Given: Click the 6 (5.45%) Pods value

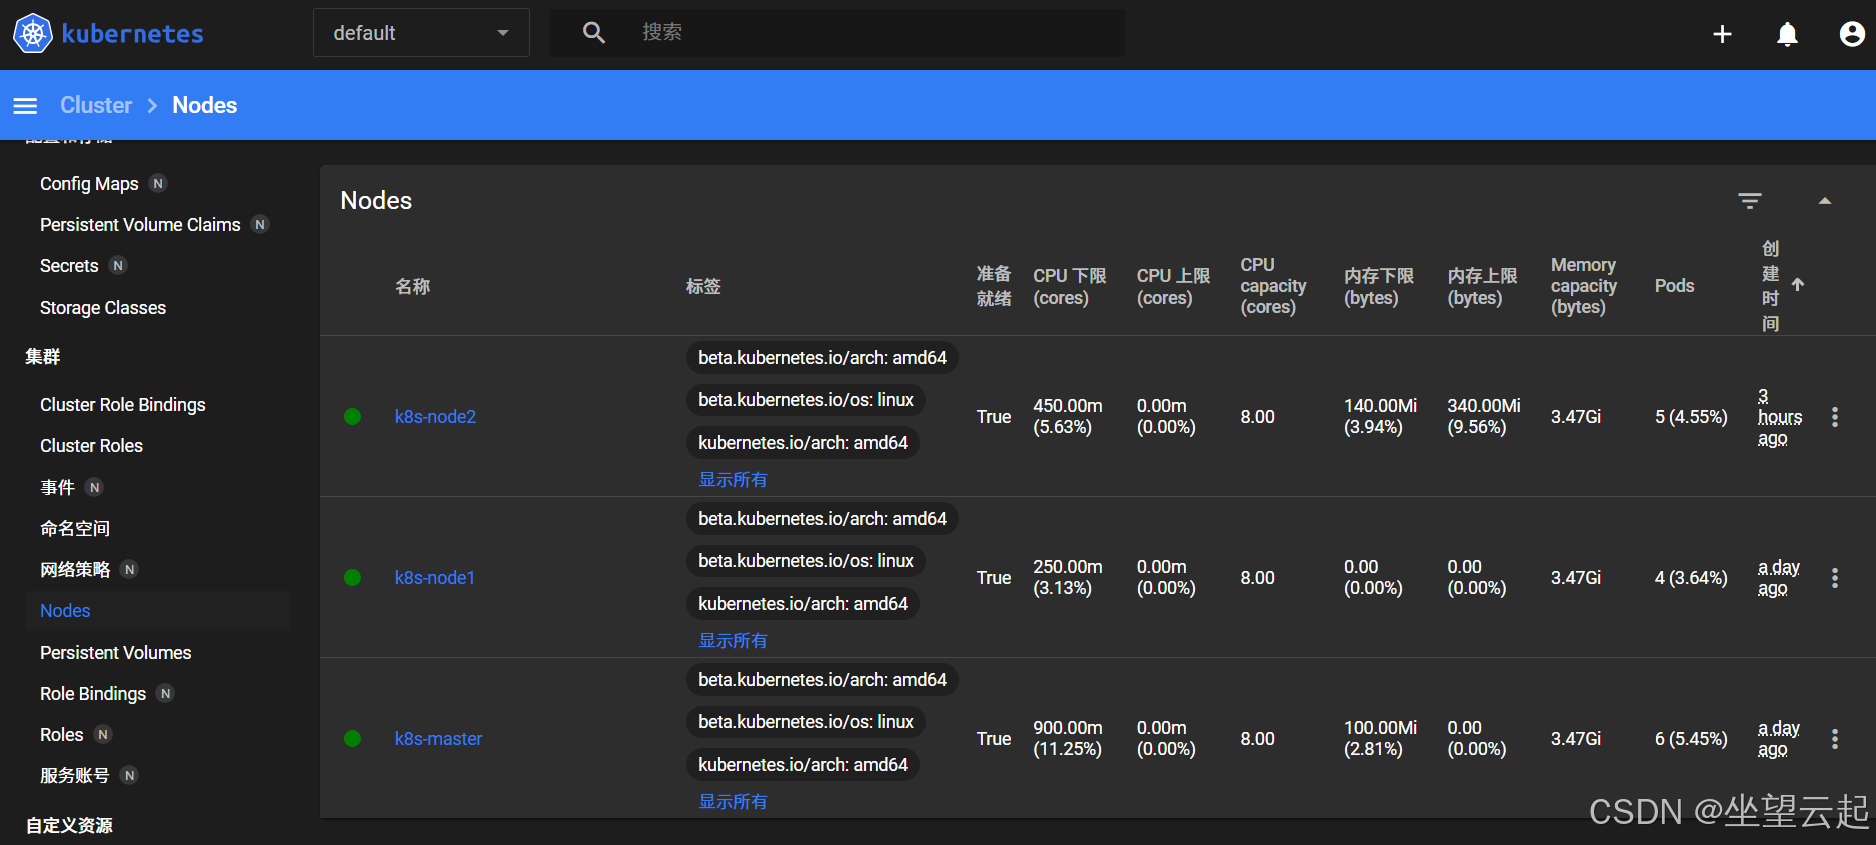Looking at the screenshot, I should (1691, 739).
